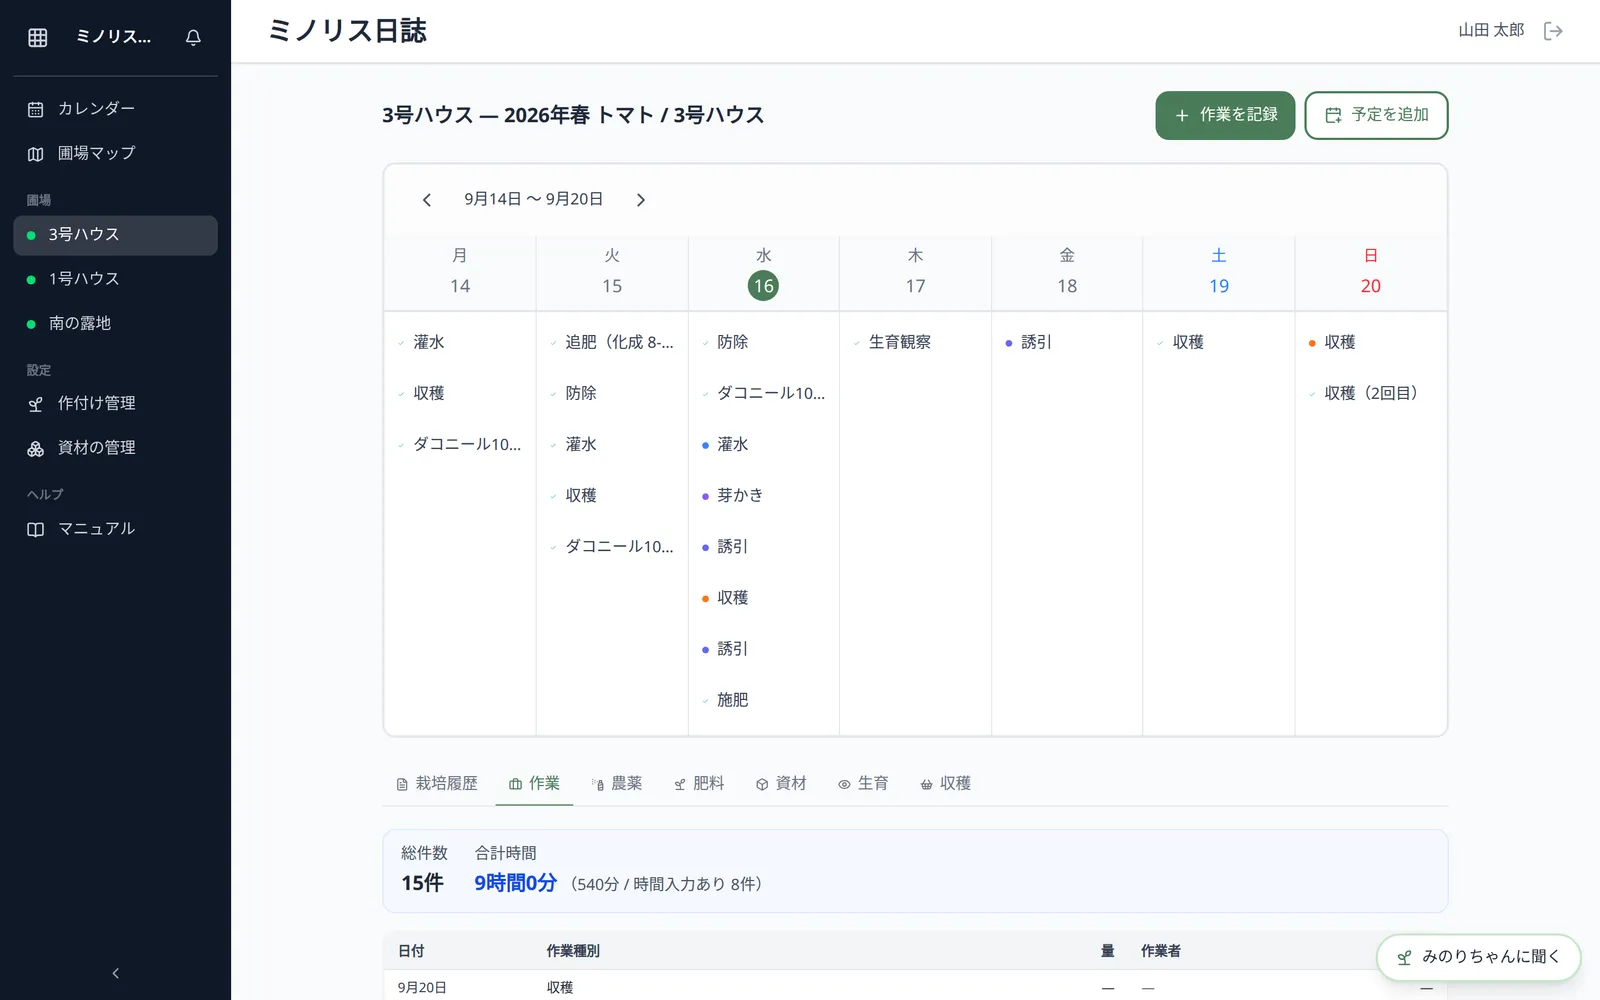Open Wednesday's 施肥 entry
Screen dimensions: 1600x1000
(x=764, y=700)
